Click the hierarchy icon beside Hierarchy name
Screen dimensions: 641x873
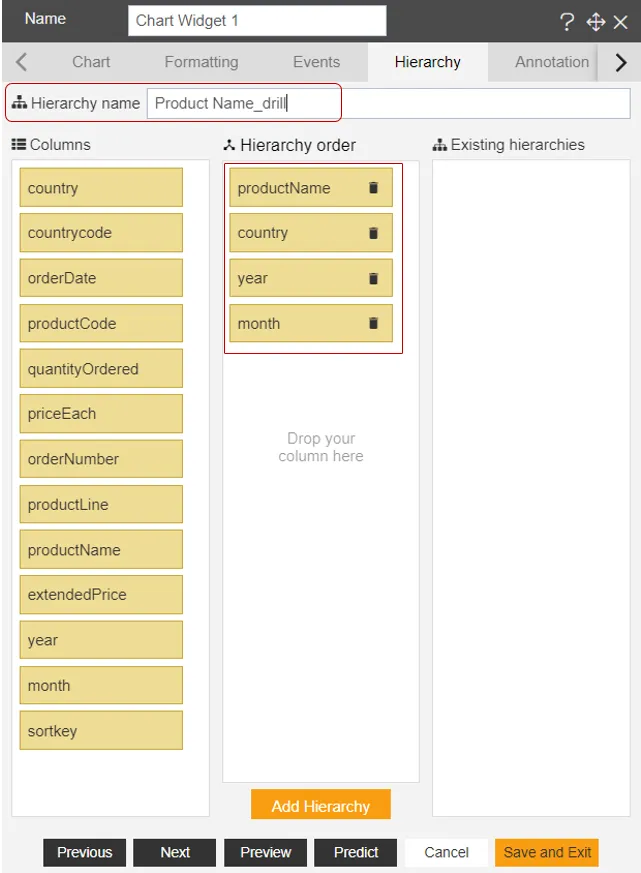(21, 103)
